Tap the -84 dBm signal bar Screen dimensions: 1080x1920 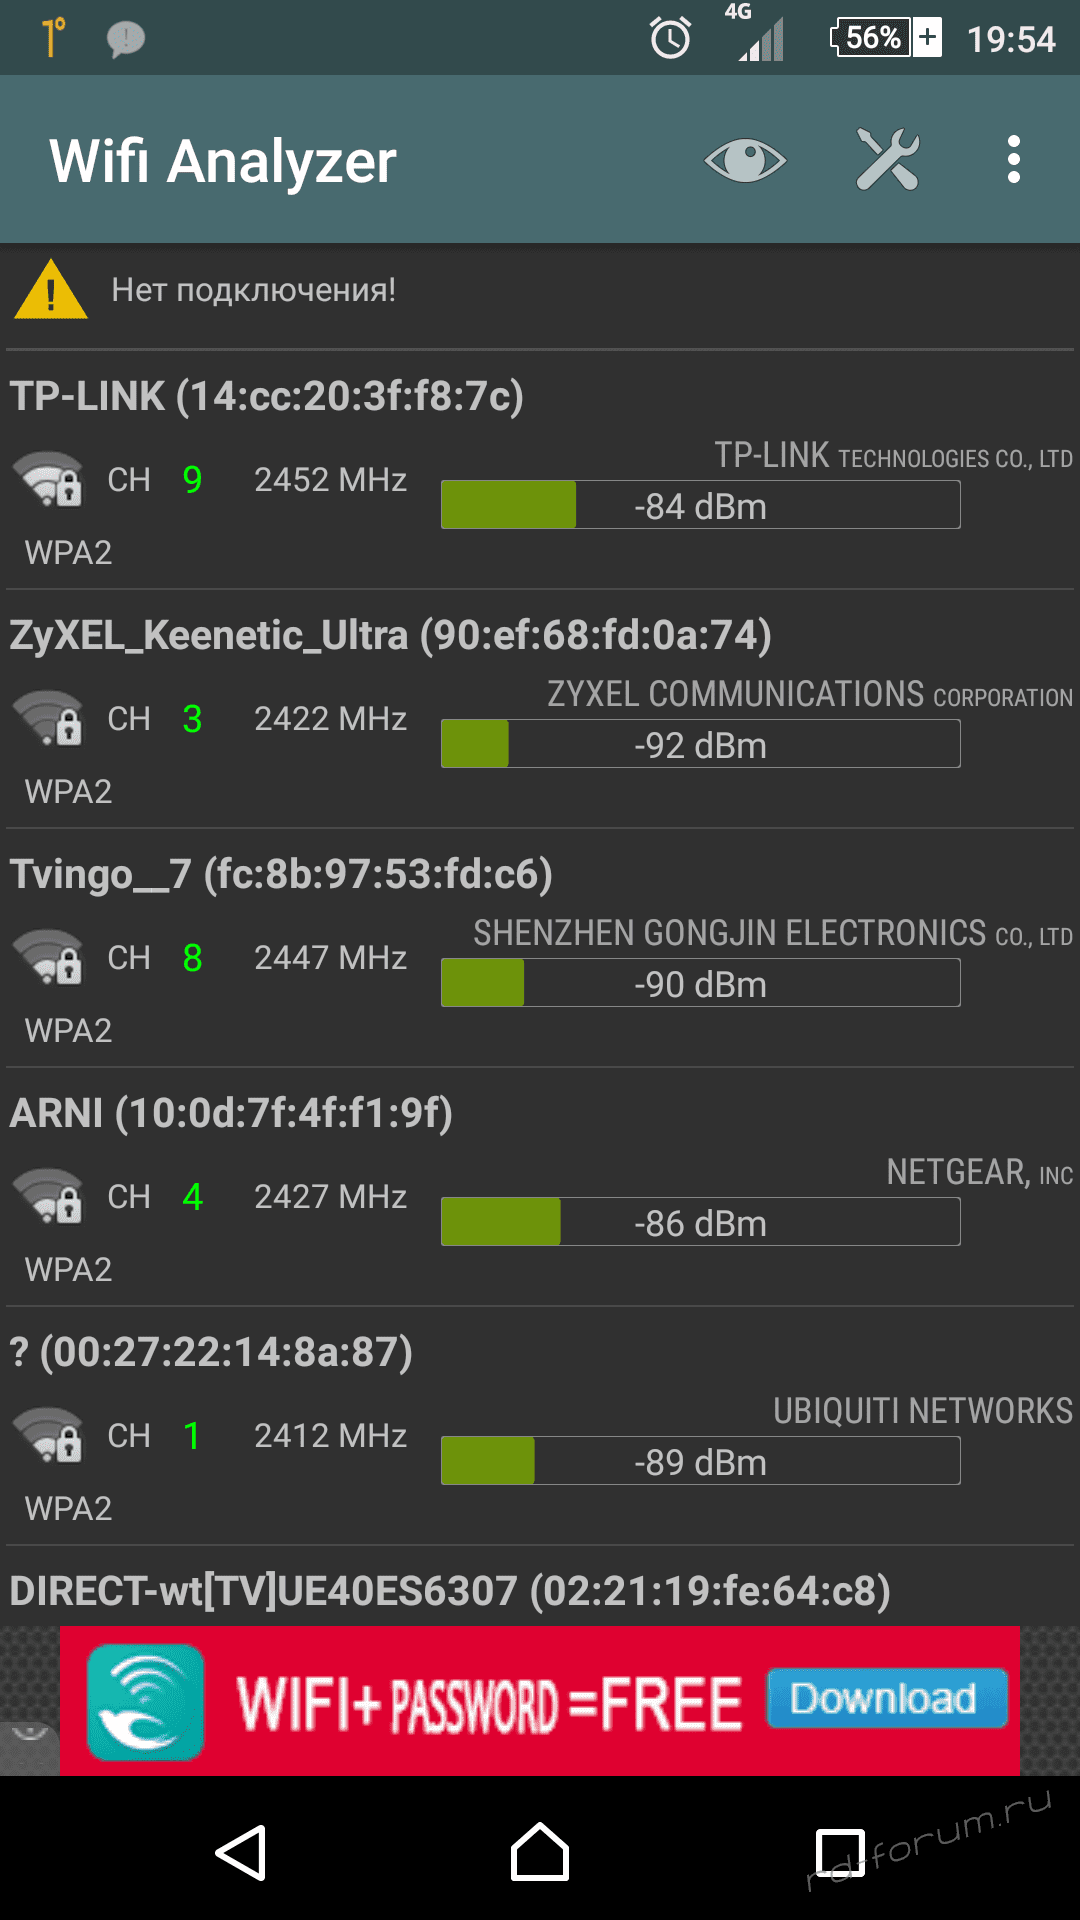tap(700, 506)
